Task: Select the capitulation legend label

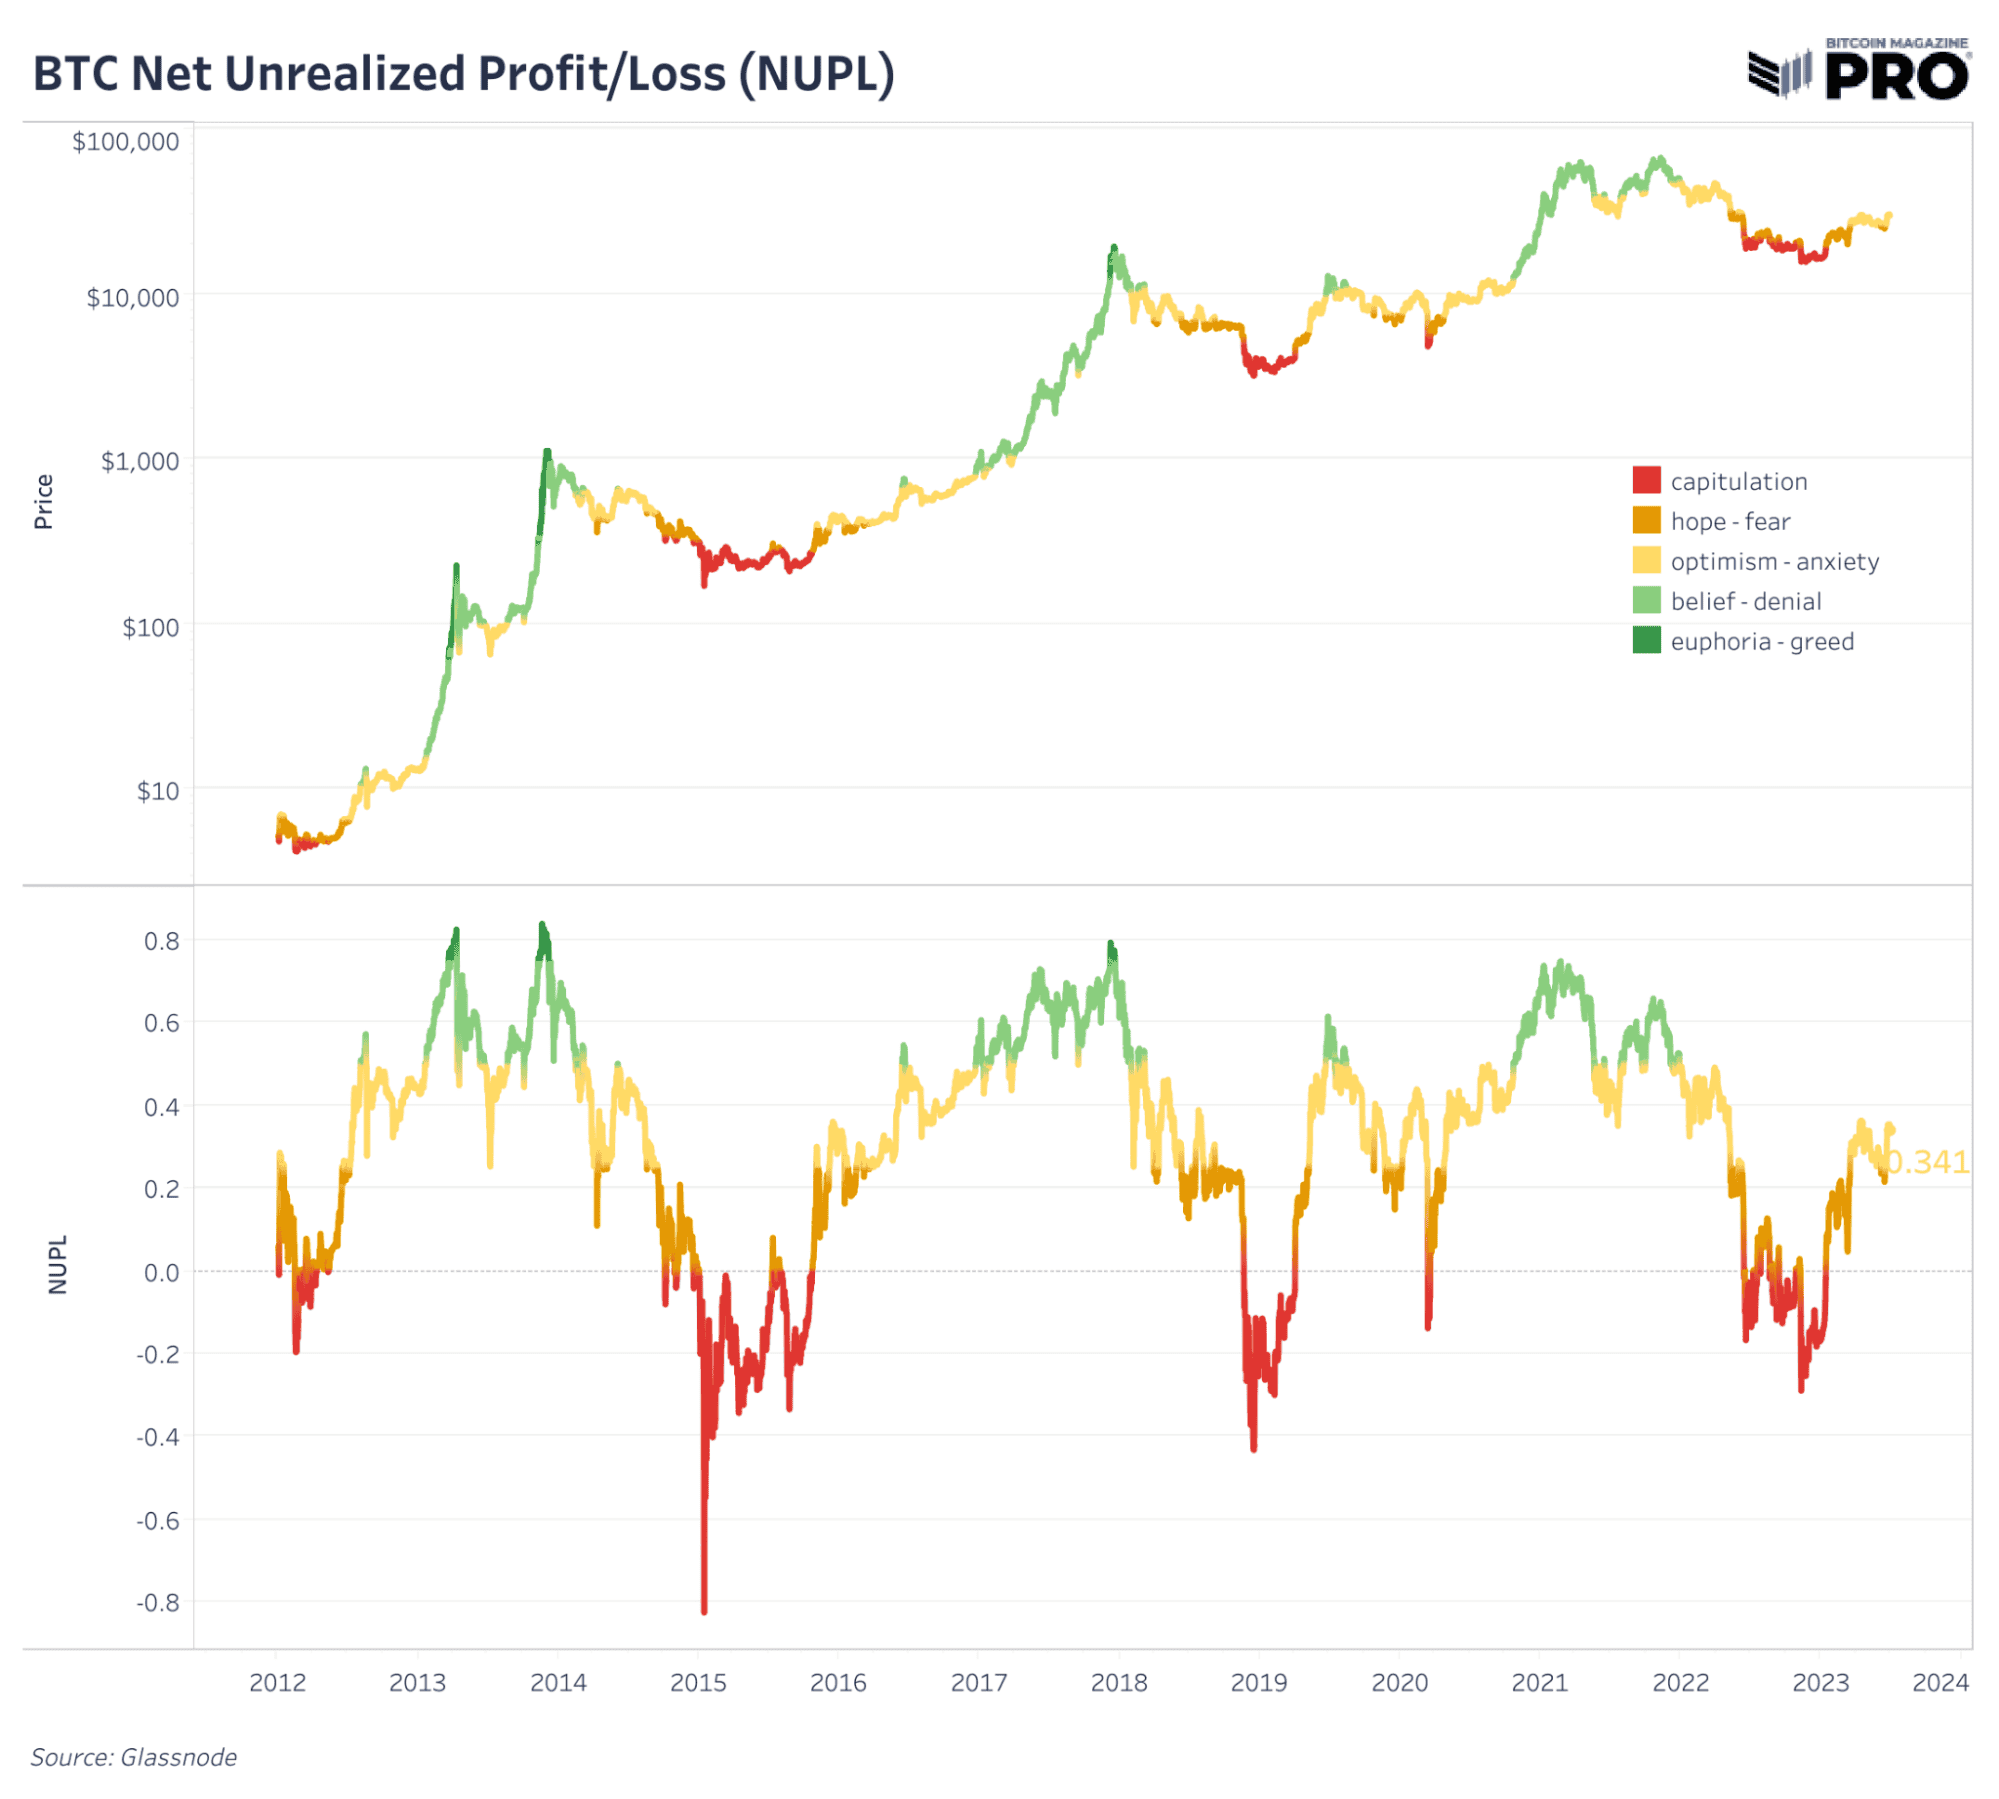Action: point(1738,482)
